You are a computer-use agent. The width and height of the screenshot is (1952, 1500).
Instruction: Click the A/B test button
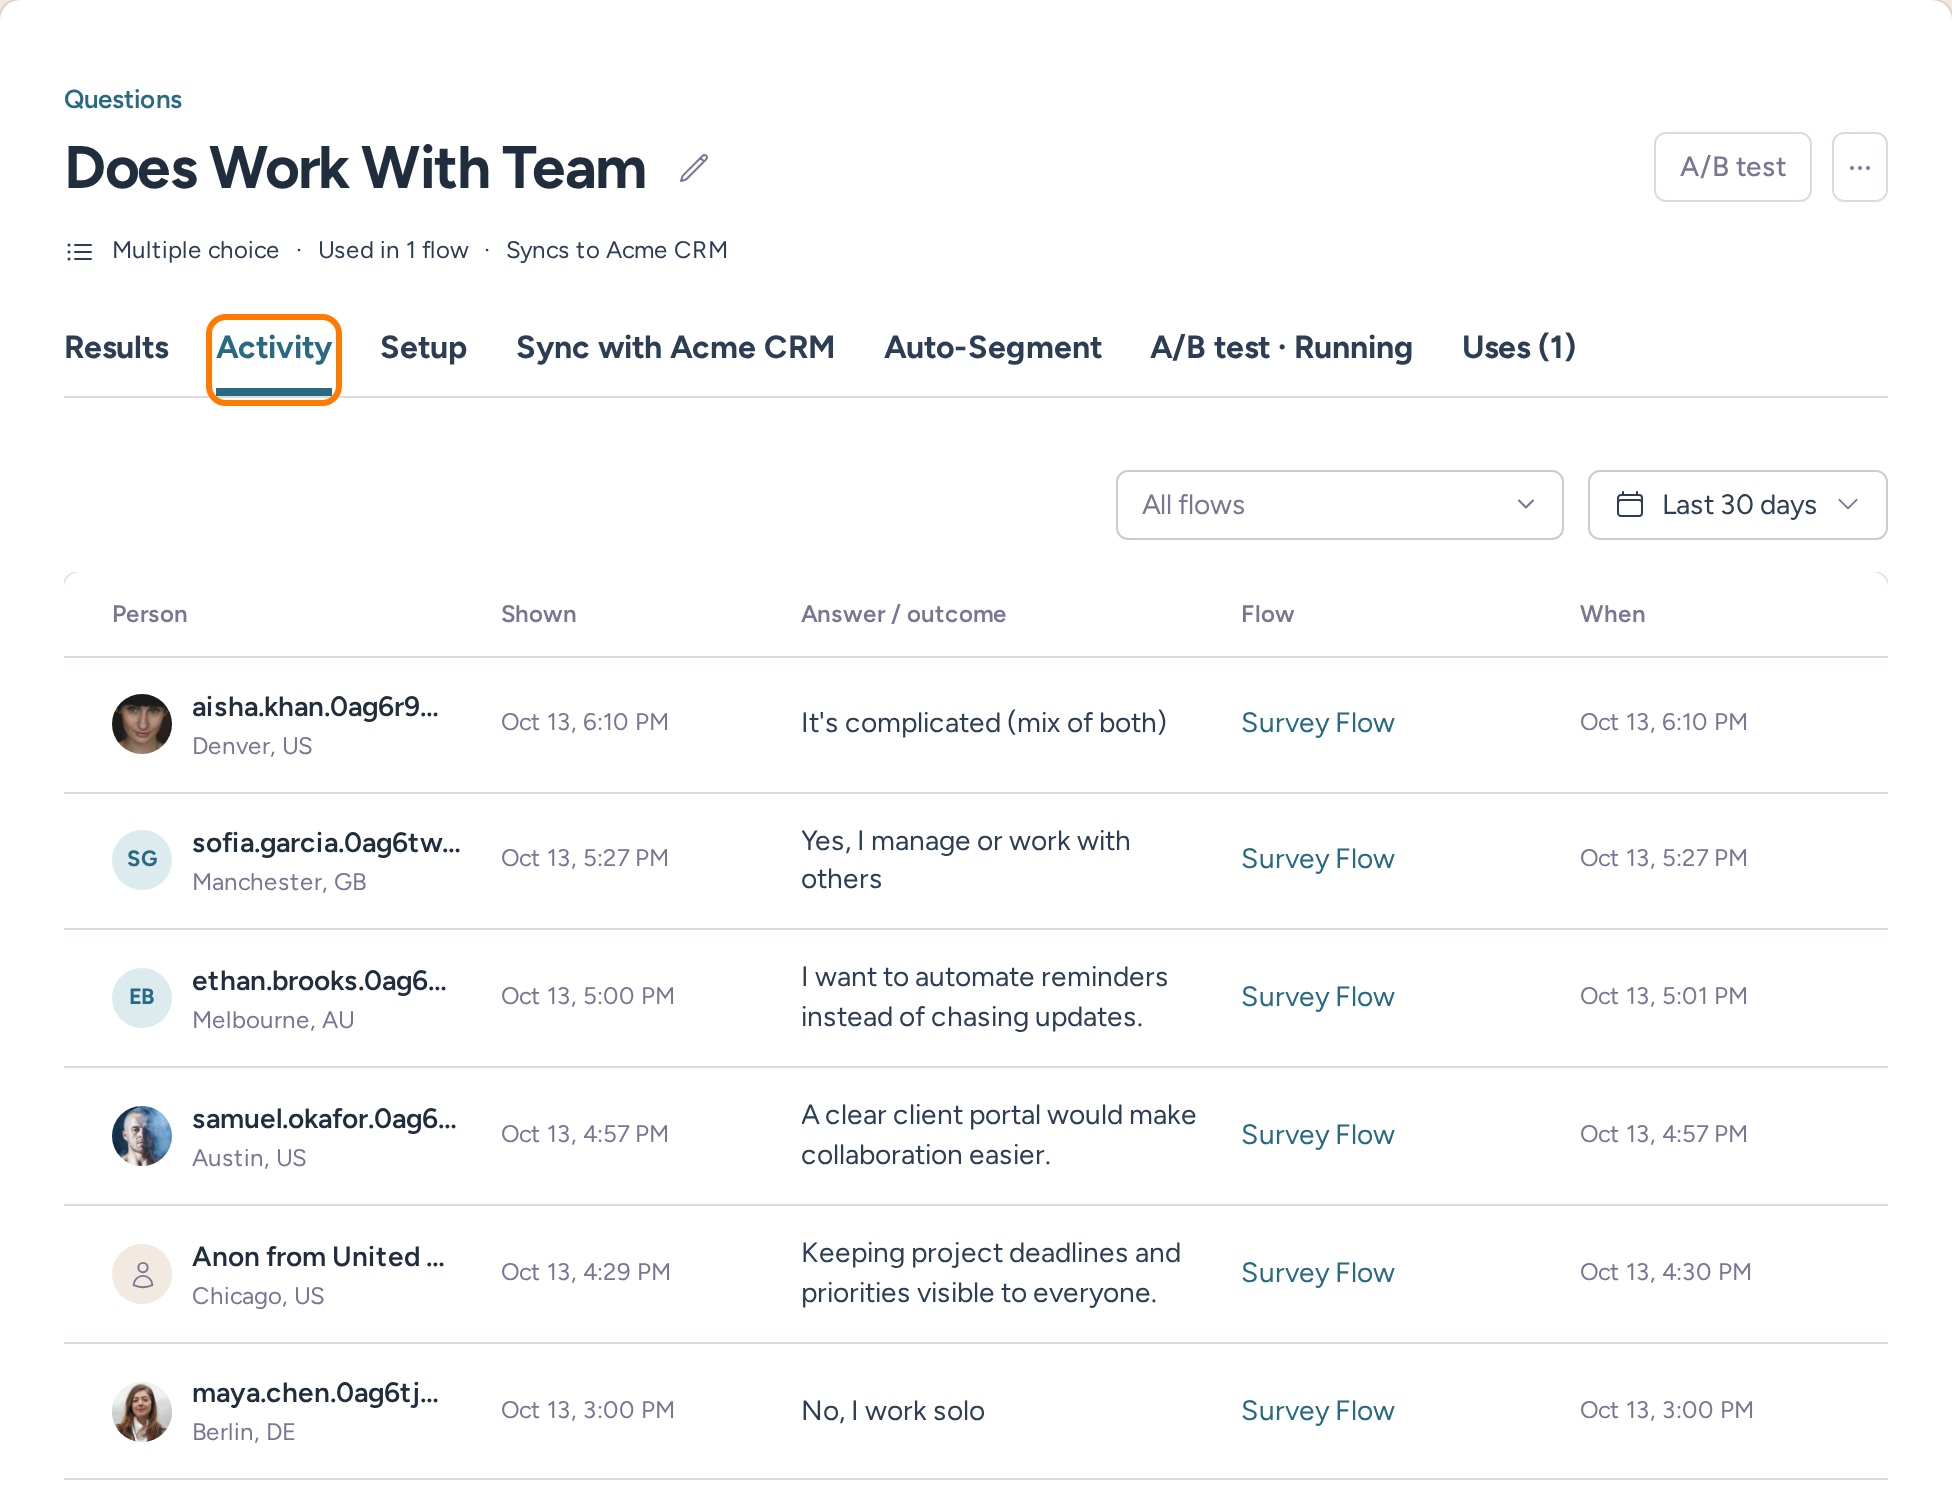coord(1732,167)
